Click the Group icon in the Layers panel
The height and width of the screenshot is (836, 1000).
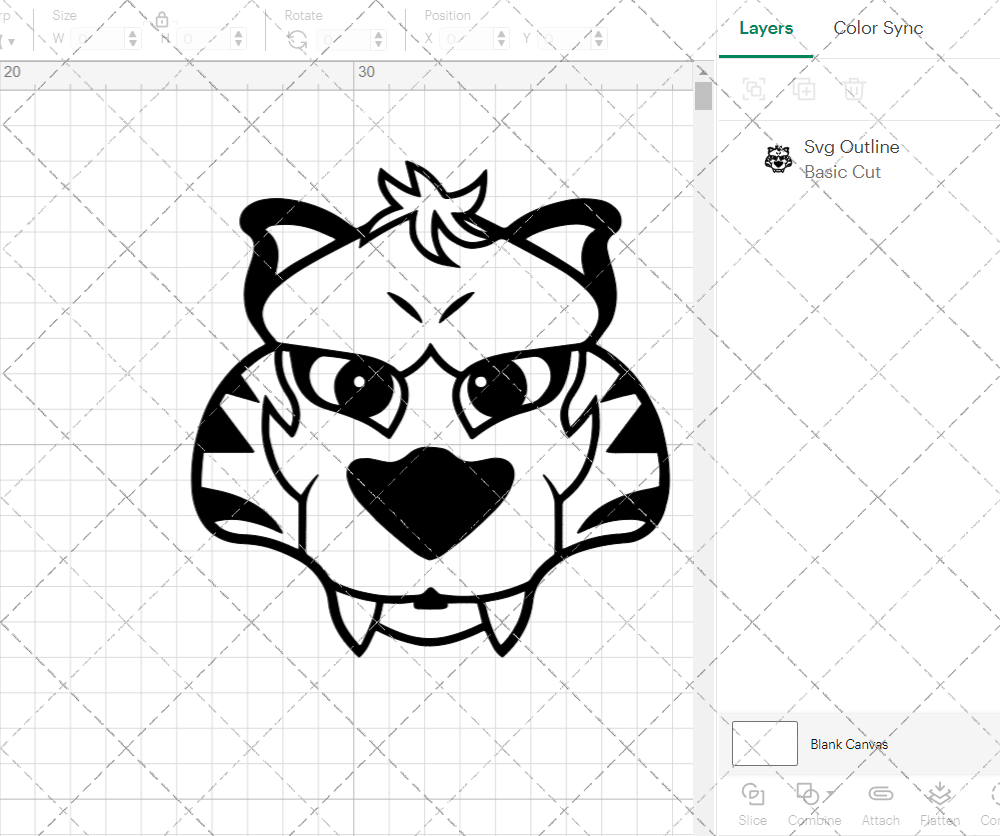pyautogui.click(x=754, y=89)
